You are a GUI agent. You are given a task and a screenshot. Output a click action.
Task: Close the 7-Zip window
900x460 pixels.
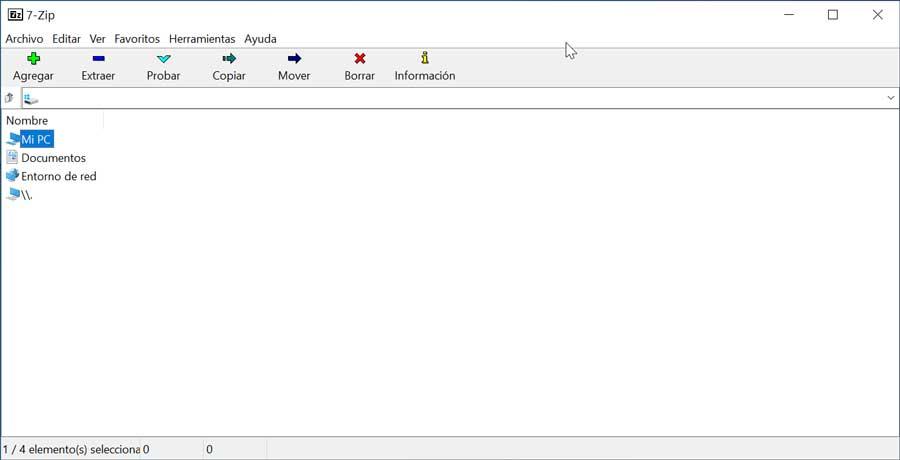tap(878, 15)
